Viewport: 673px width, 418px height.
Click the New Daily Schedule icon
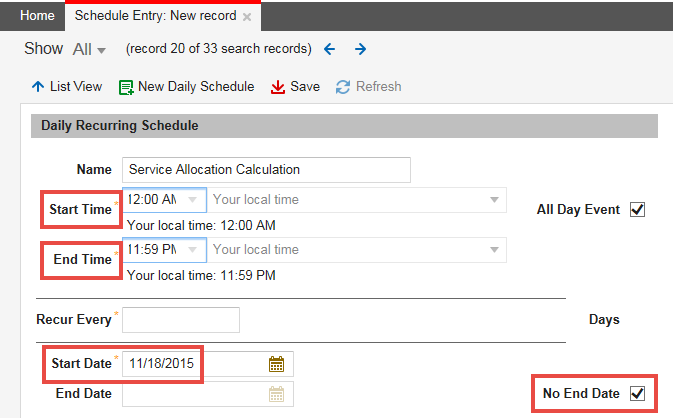point(126,87)
